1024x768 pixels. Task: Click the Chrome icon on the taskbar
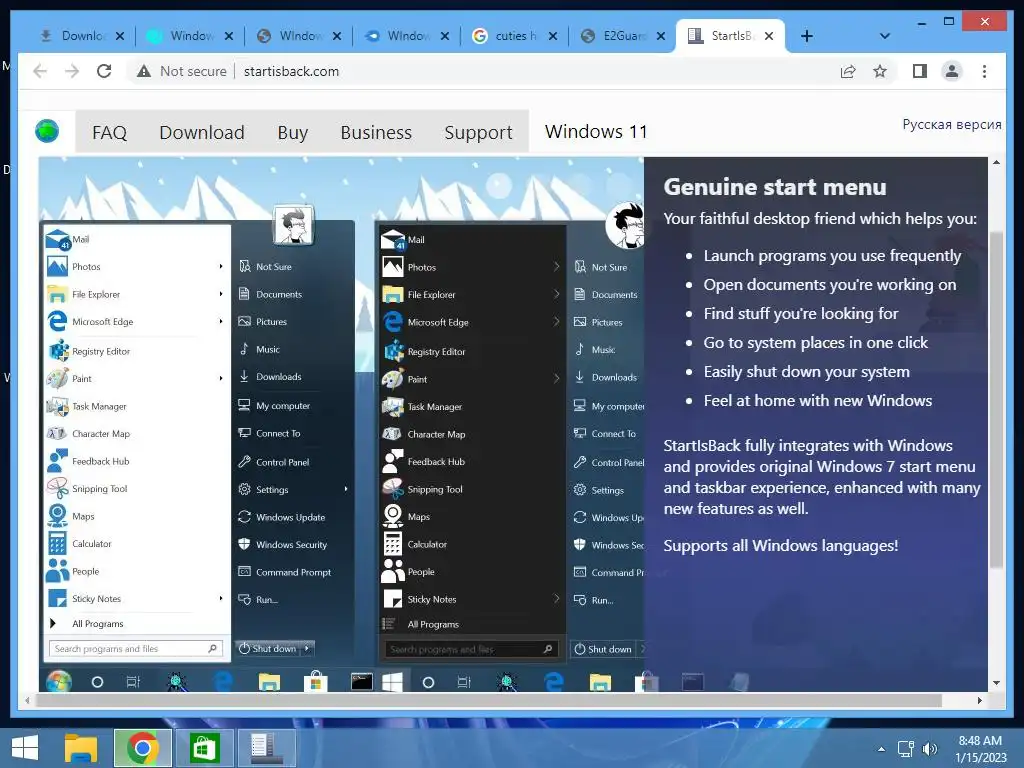[x=142, y=748]
